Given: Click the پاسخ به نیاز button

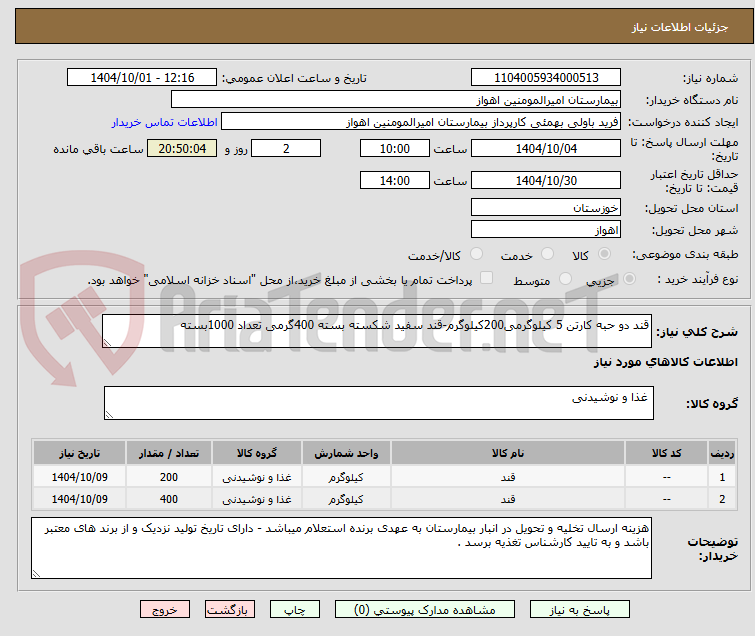Looking at the screenshot, I should click(580, 610).
